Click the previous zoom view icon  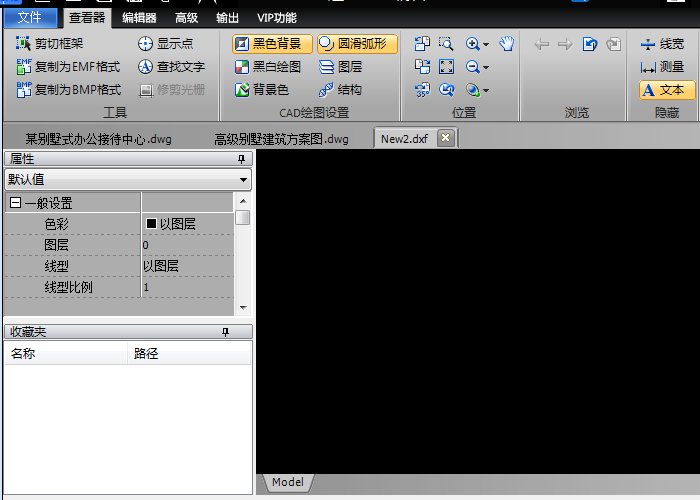[446, 90]
